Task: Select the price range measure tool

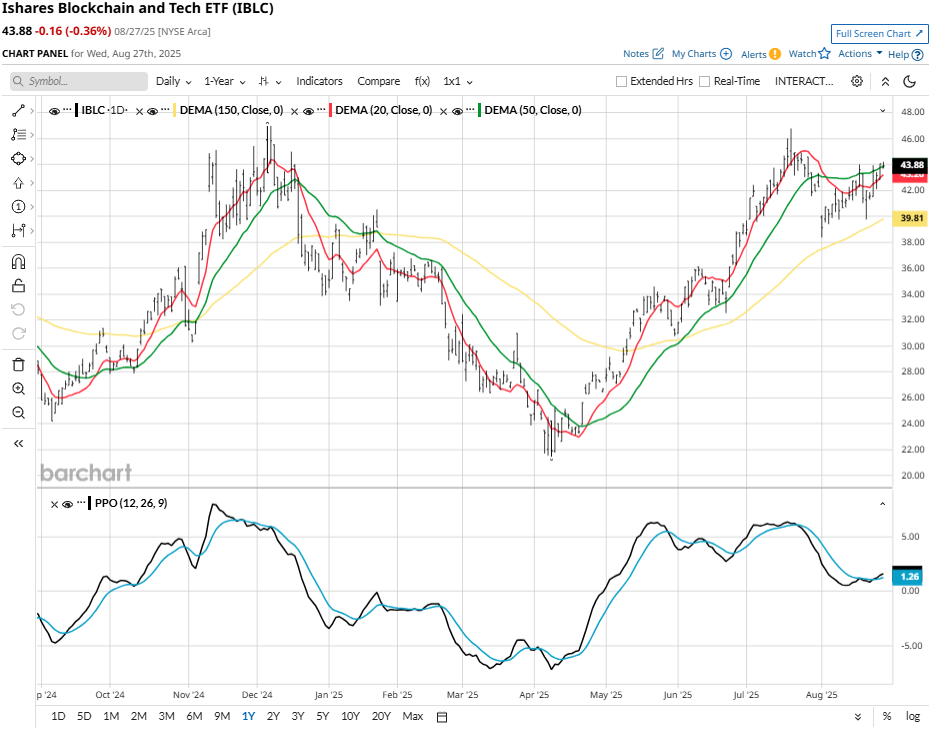Action: click(18, 231)
